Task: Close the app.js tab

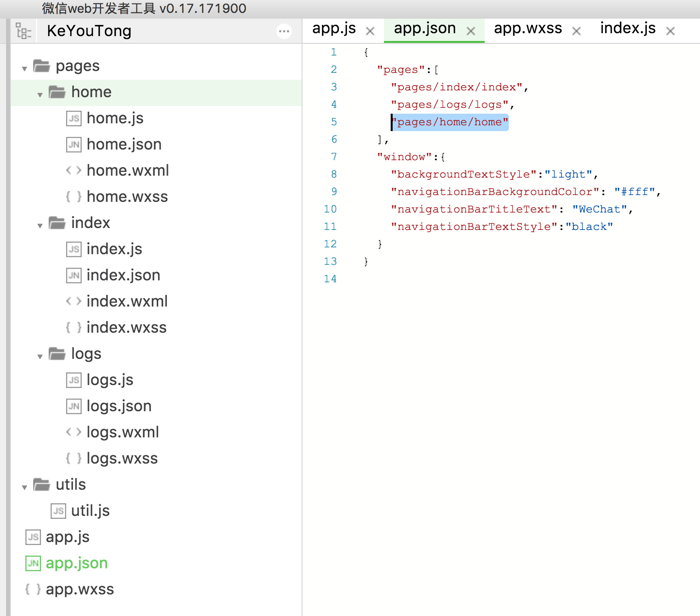Action: tap(370, 31)
